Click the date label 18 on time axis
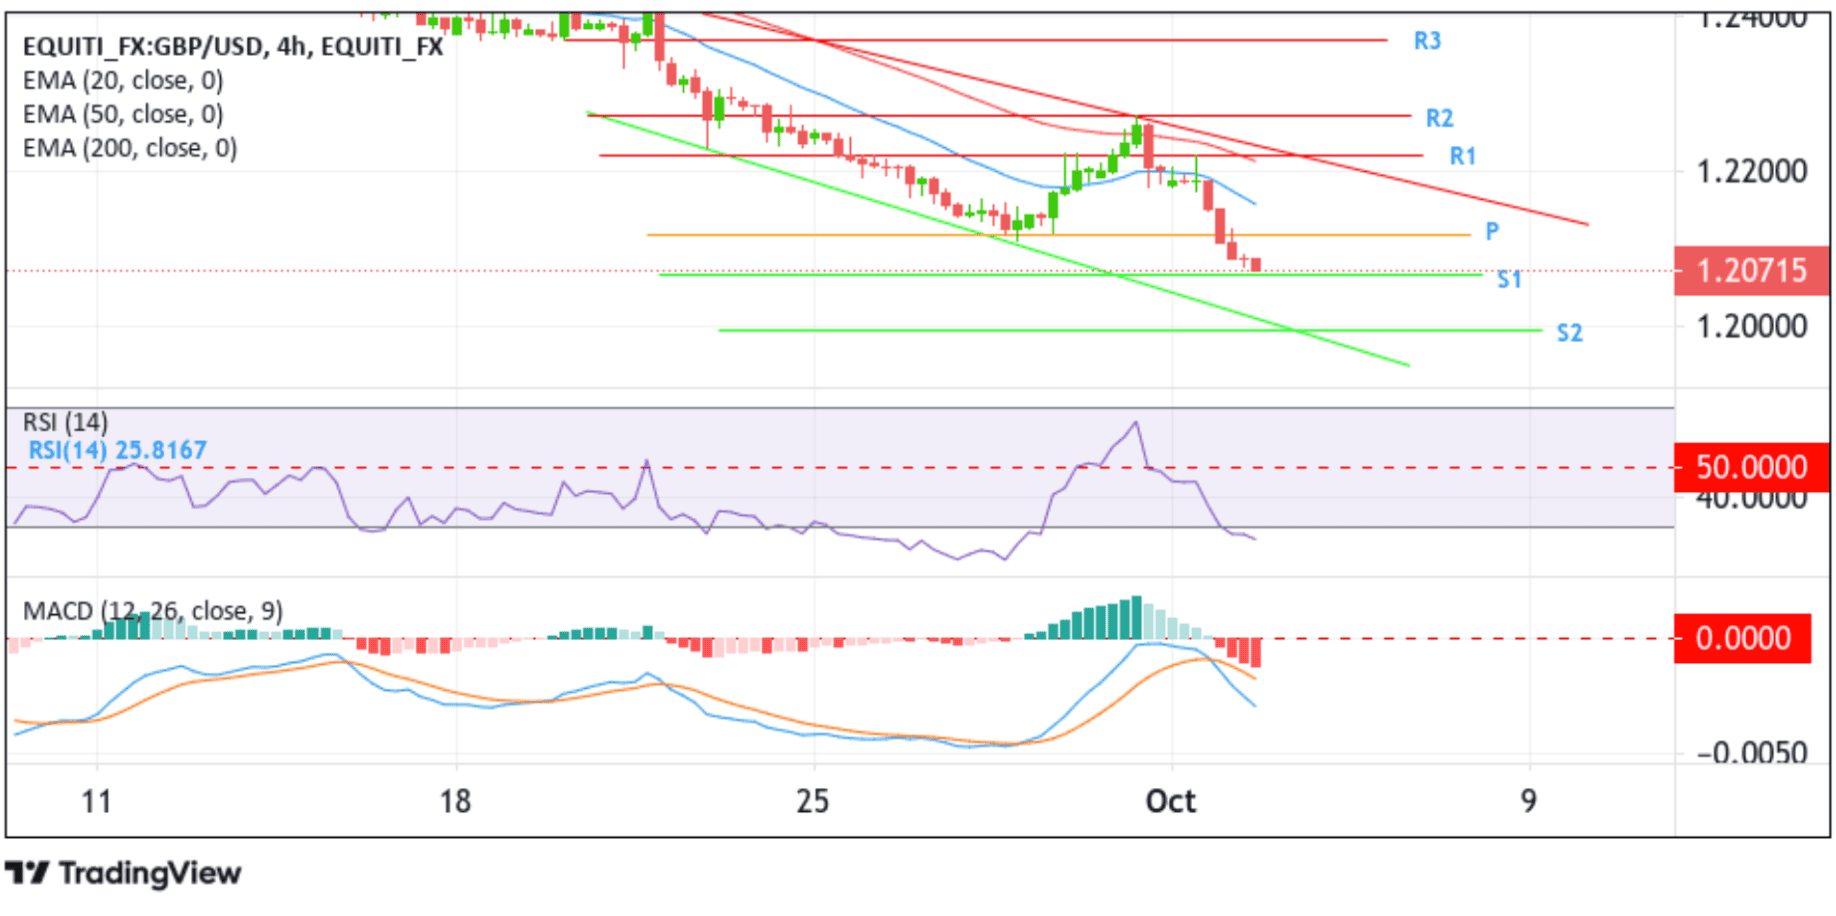The image size is (1836, 916). click(455, 802)
